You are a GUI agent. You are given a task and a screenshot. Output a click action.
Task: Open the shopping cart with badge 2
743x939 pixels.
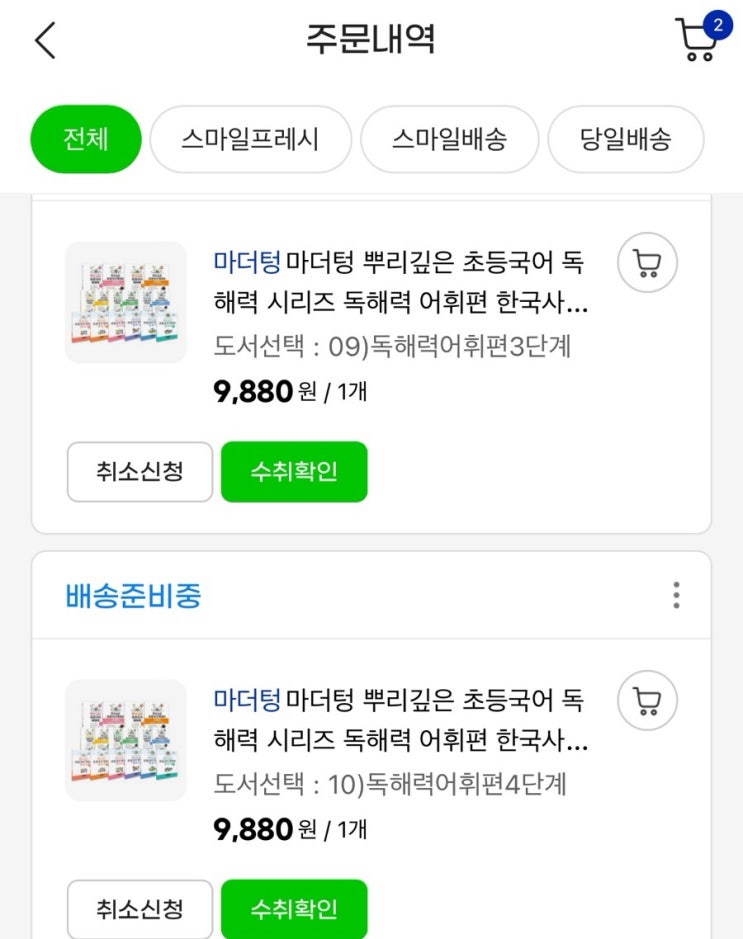pos(697,40)
